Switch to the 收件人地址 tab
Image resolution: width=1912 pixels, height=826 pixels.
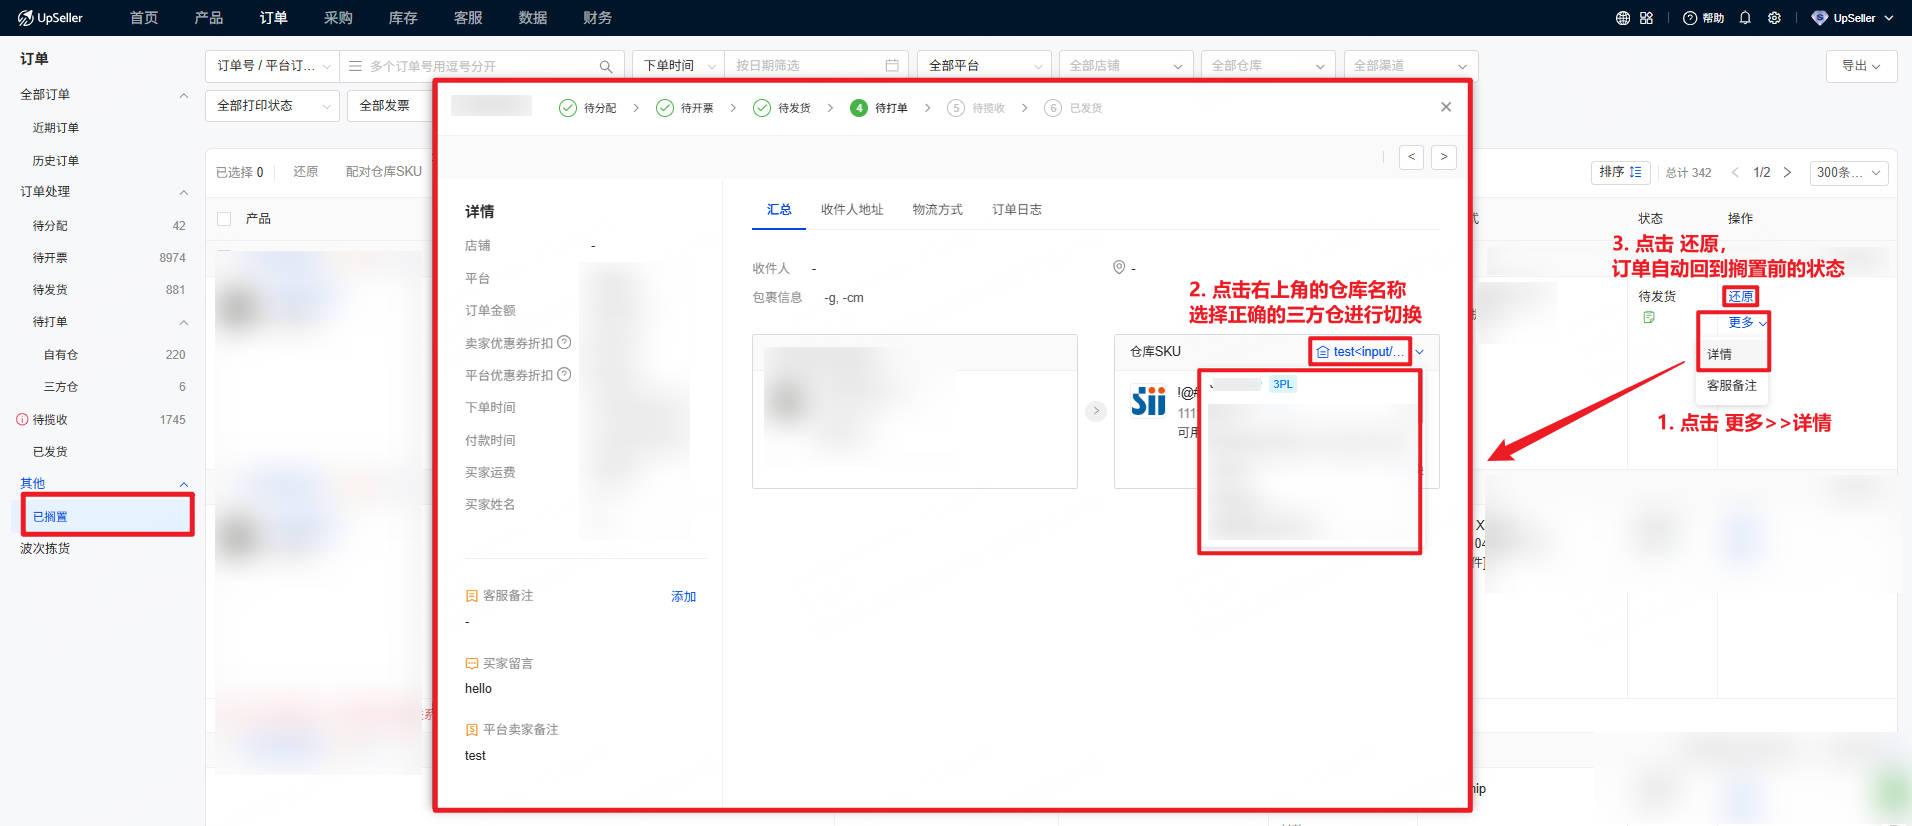coord(852,210)
